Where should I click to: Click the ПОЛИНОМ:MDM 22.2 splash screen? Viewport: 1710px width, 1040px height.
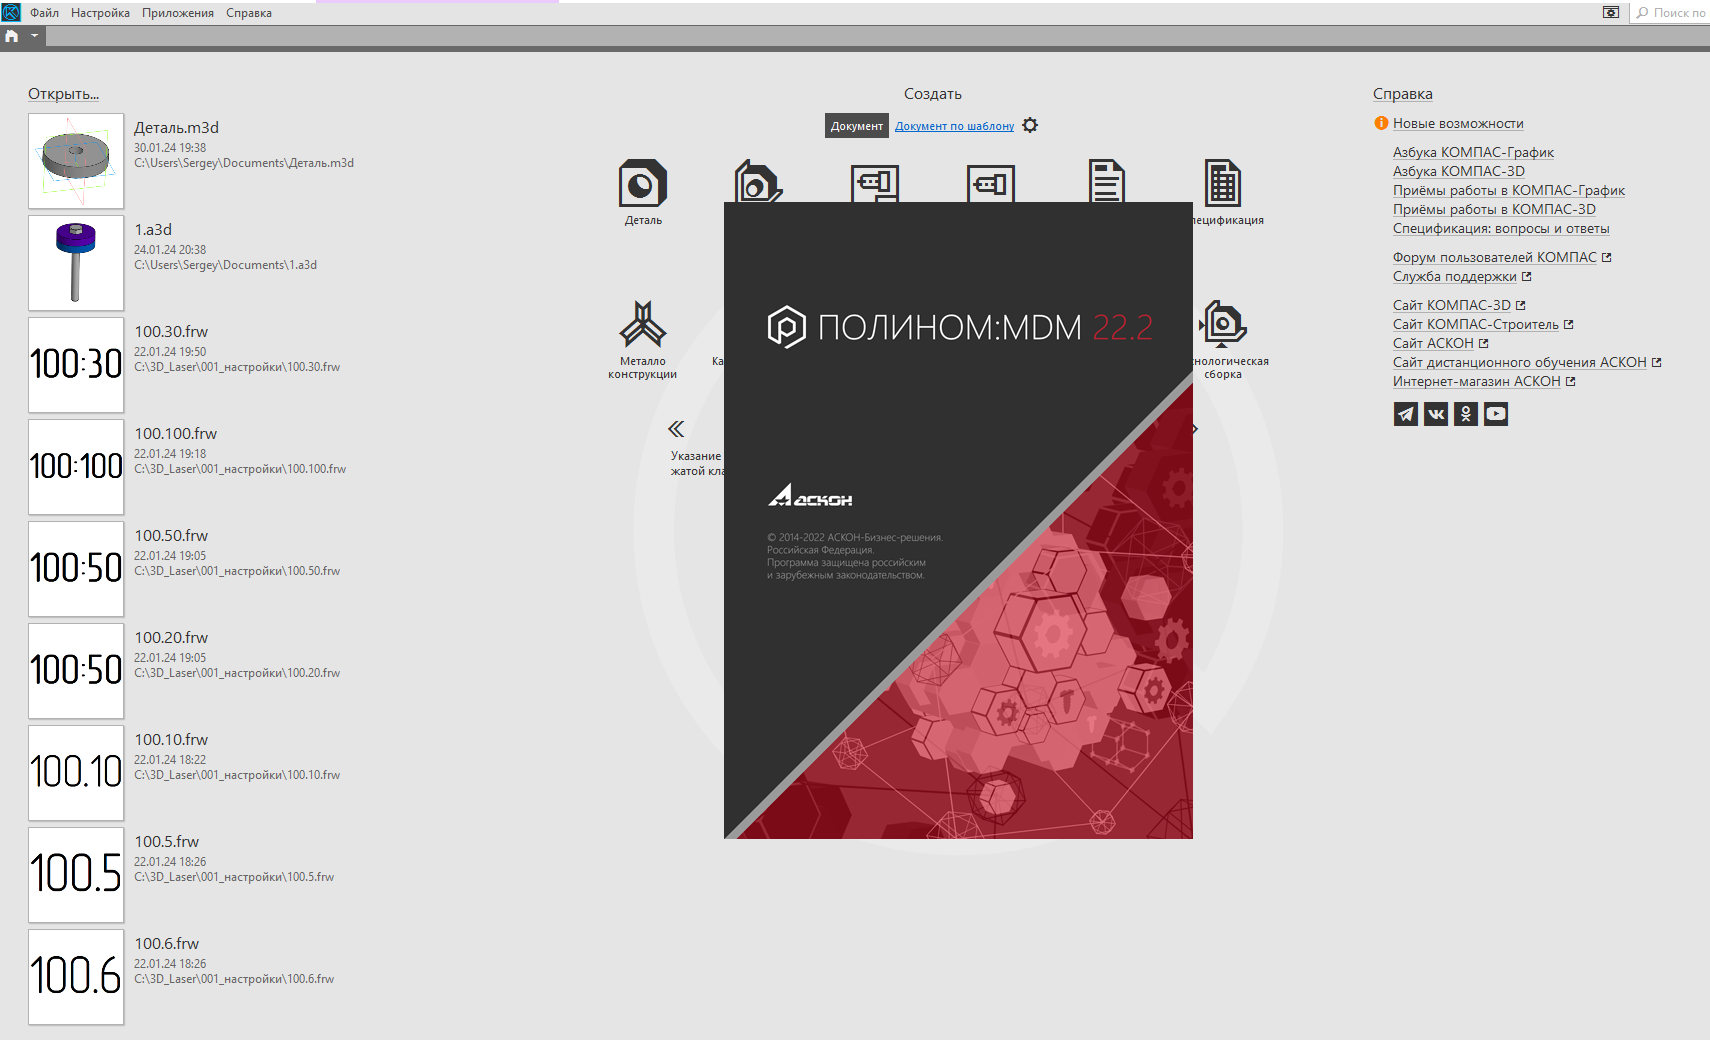pyautogui.click(x=958, y=520)
